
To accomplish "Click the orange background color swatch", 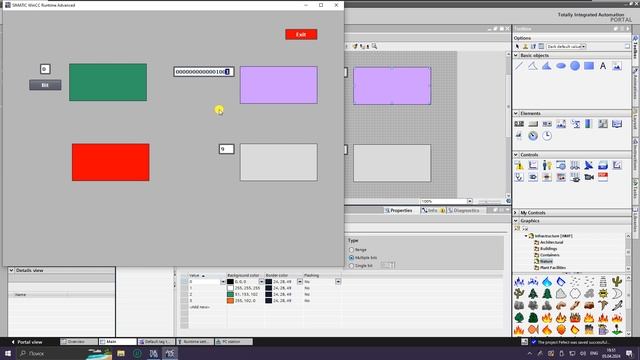I will 230,300.
